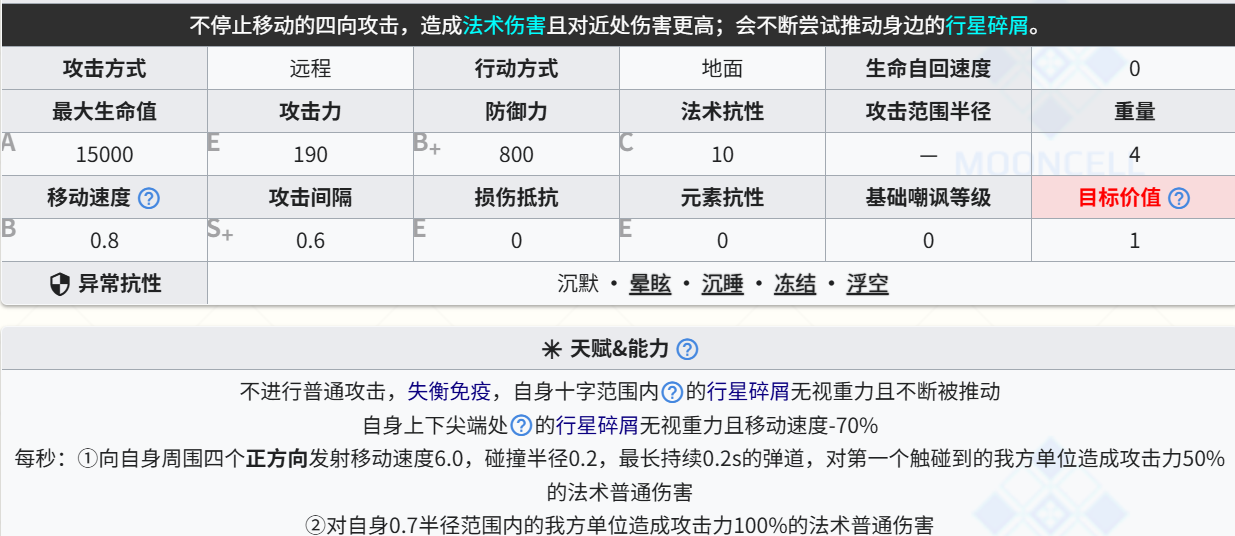Open 行星碎屑 link after 自身十字范围内
Image resolution: width=1235 pixels, height=536 pixels.
point(748,391)
